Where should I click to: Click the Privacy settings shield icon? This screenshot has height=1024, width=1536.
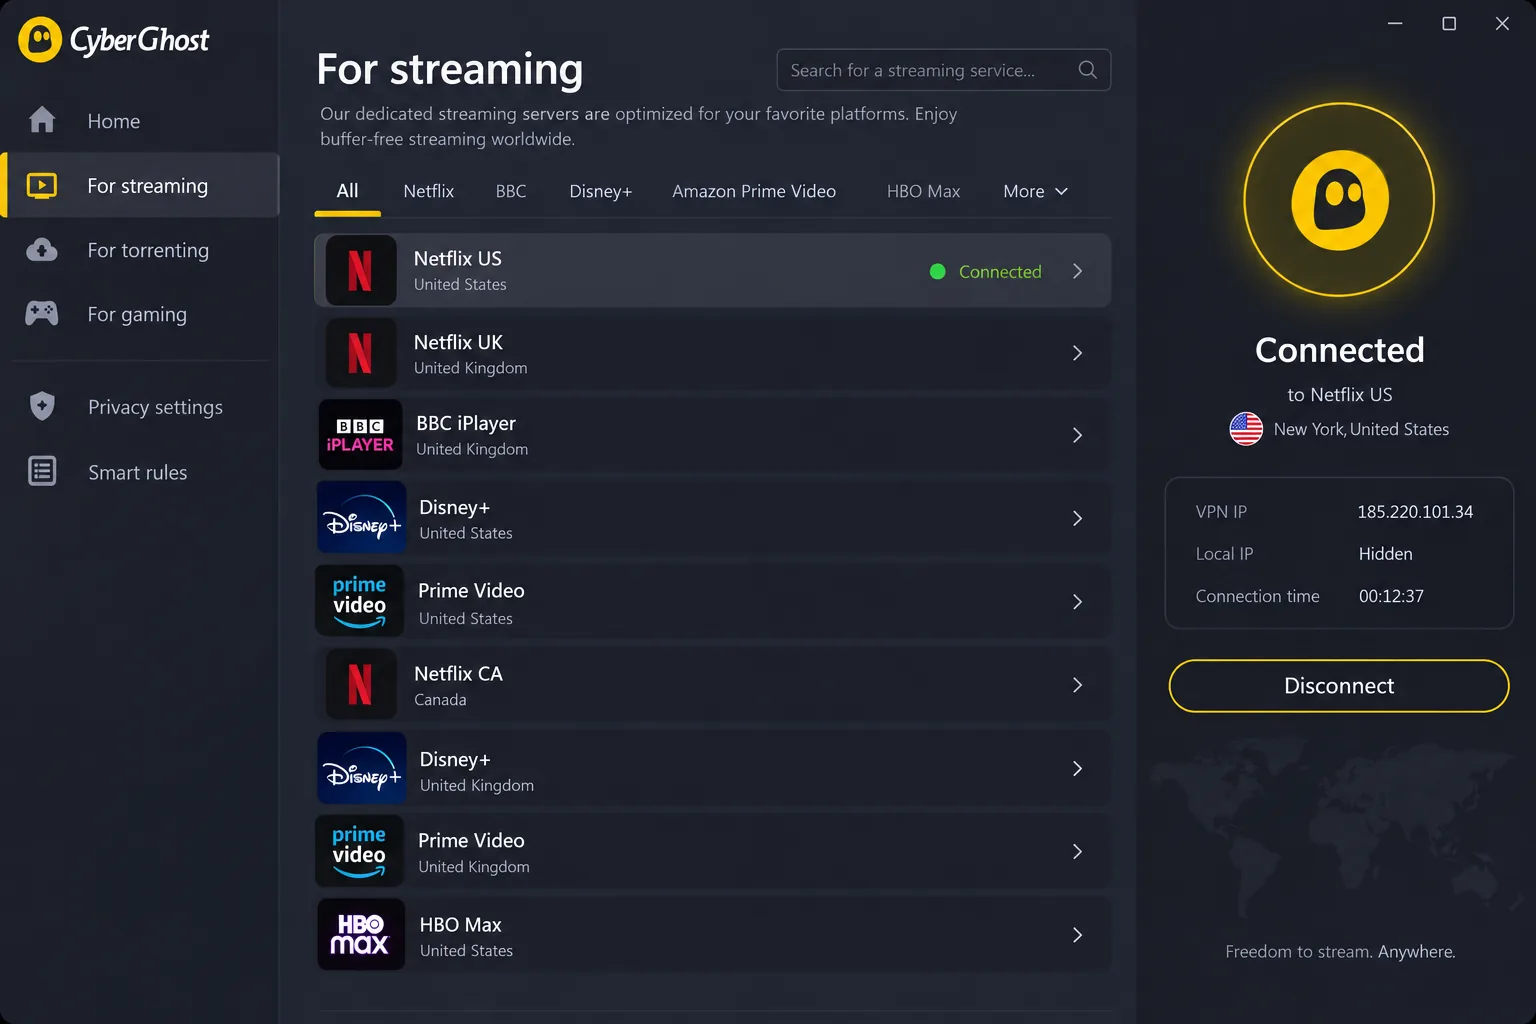coord(42,406)
